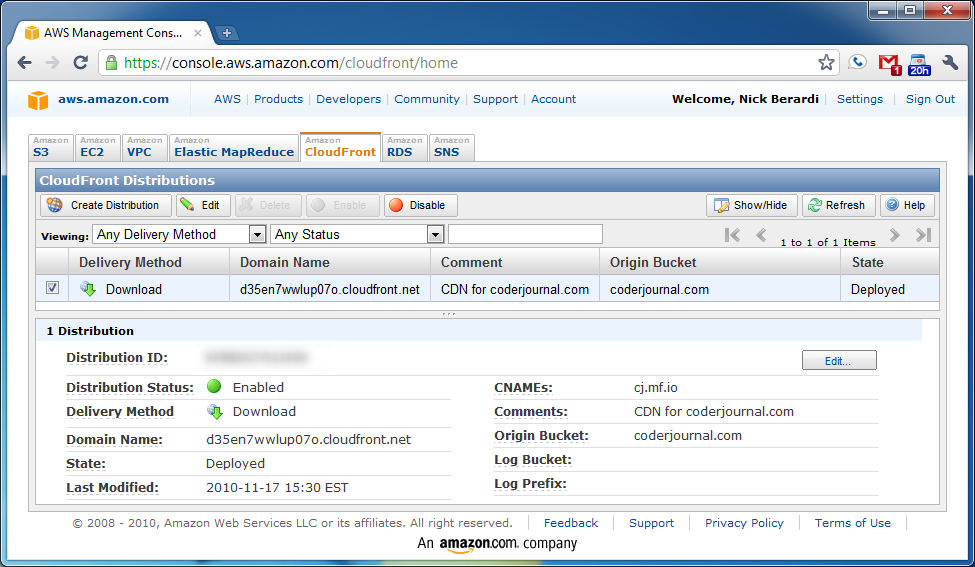
Task: Bookmark page with the star icon
Action: point(826,63)
